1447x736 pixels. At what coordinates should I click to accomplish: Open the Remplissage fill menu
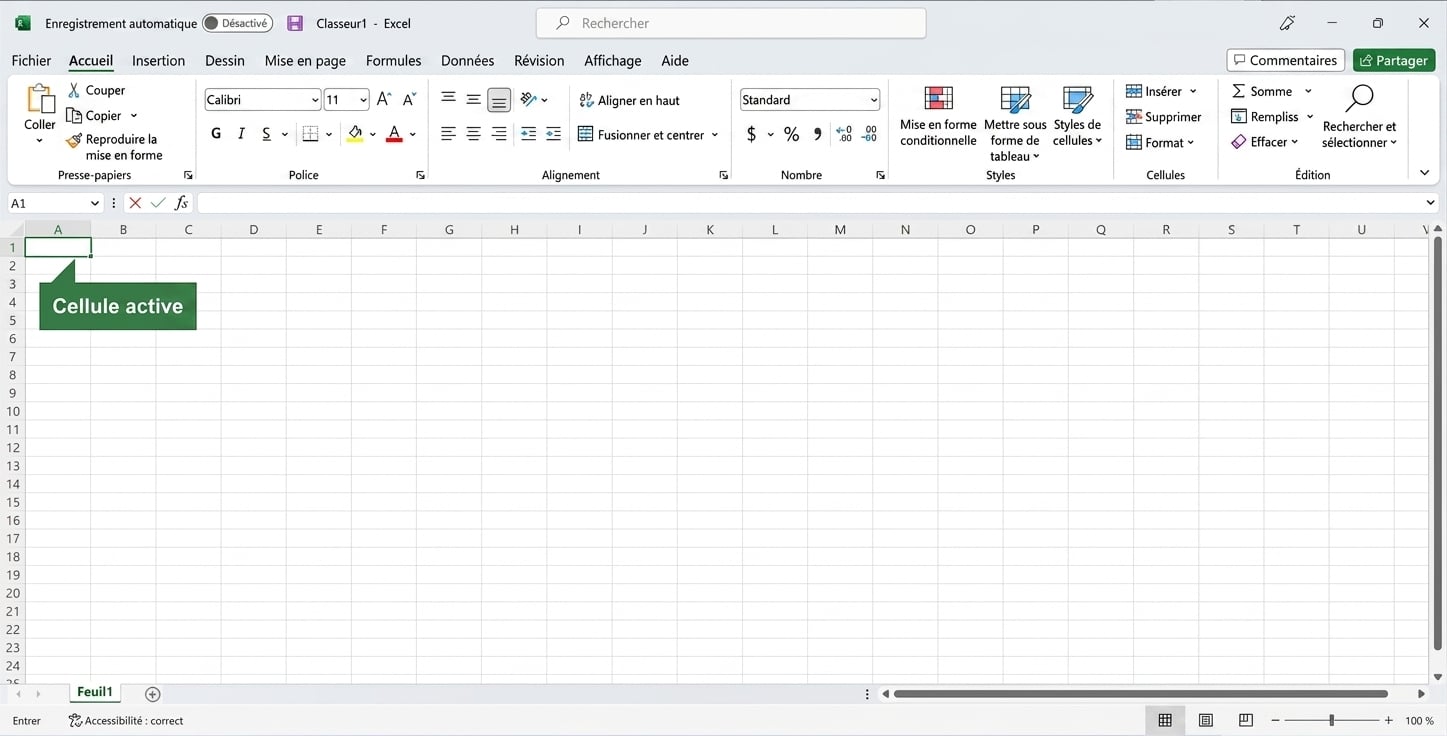(x=1272, y=117)
